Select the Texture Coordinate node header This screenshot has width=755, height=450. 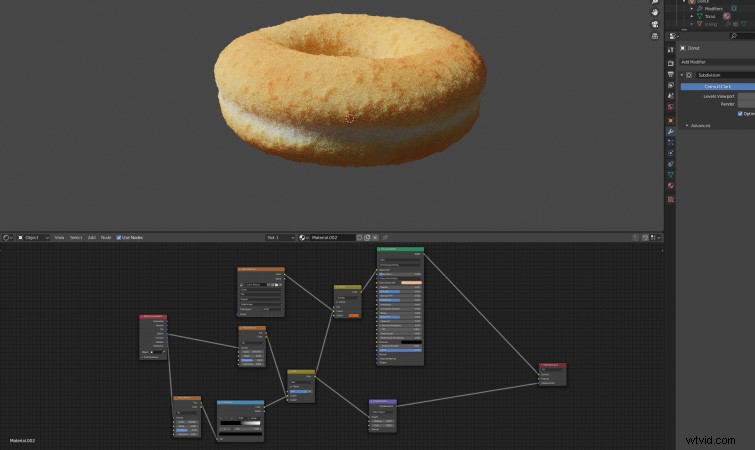click(153, 317)
